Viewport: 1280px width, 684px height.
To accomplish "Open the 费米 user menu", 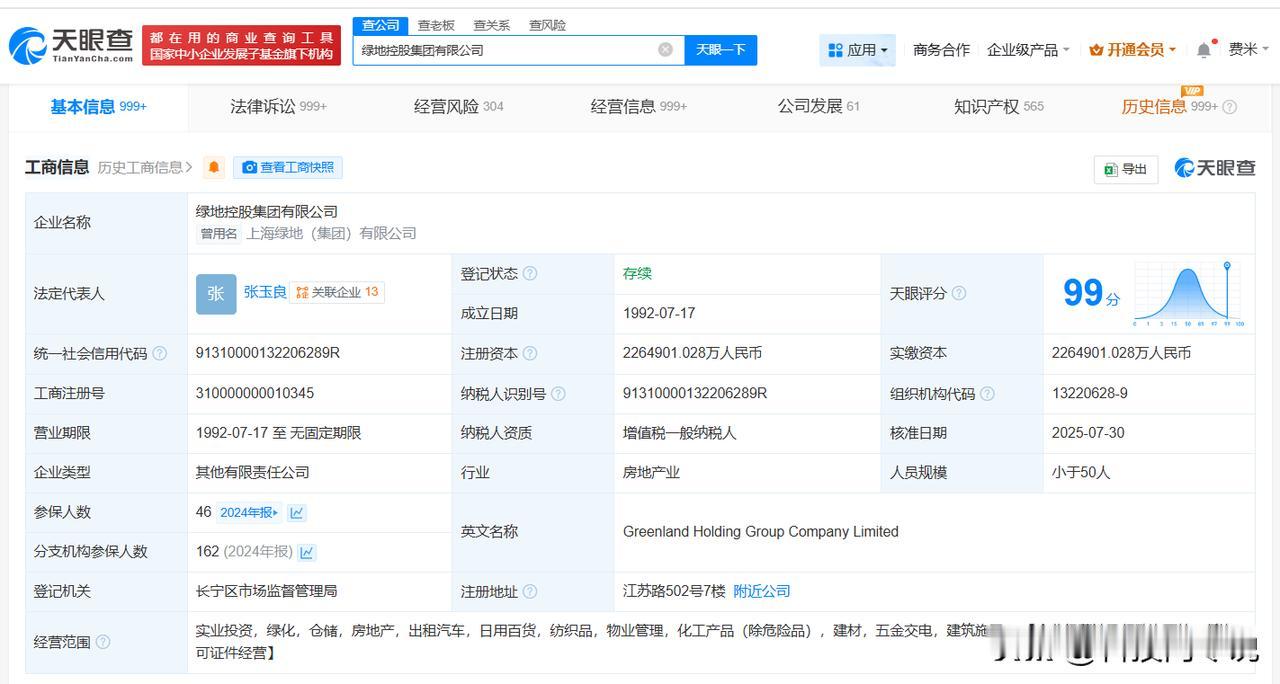I will (x=1248, y=50).
